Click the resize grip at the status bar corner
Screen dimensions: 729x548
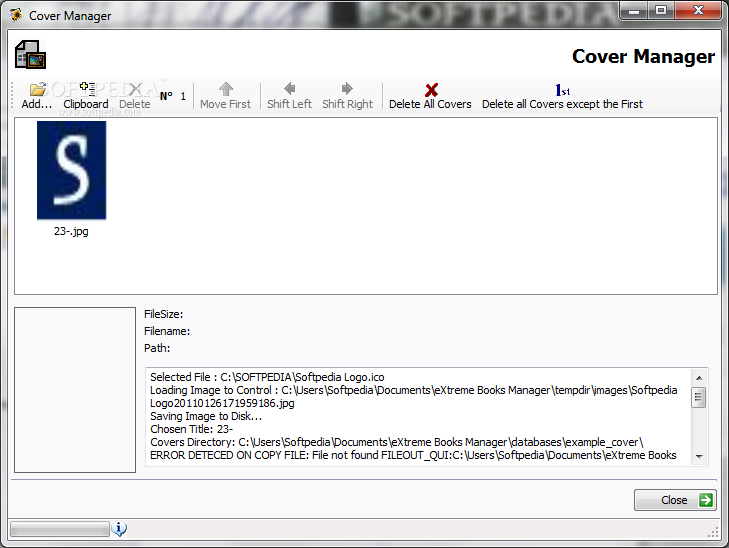tap(713, 533)
